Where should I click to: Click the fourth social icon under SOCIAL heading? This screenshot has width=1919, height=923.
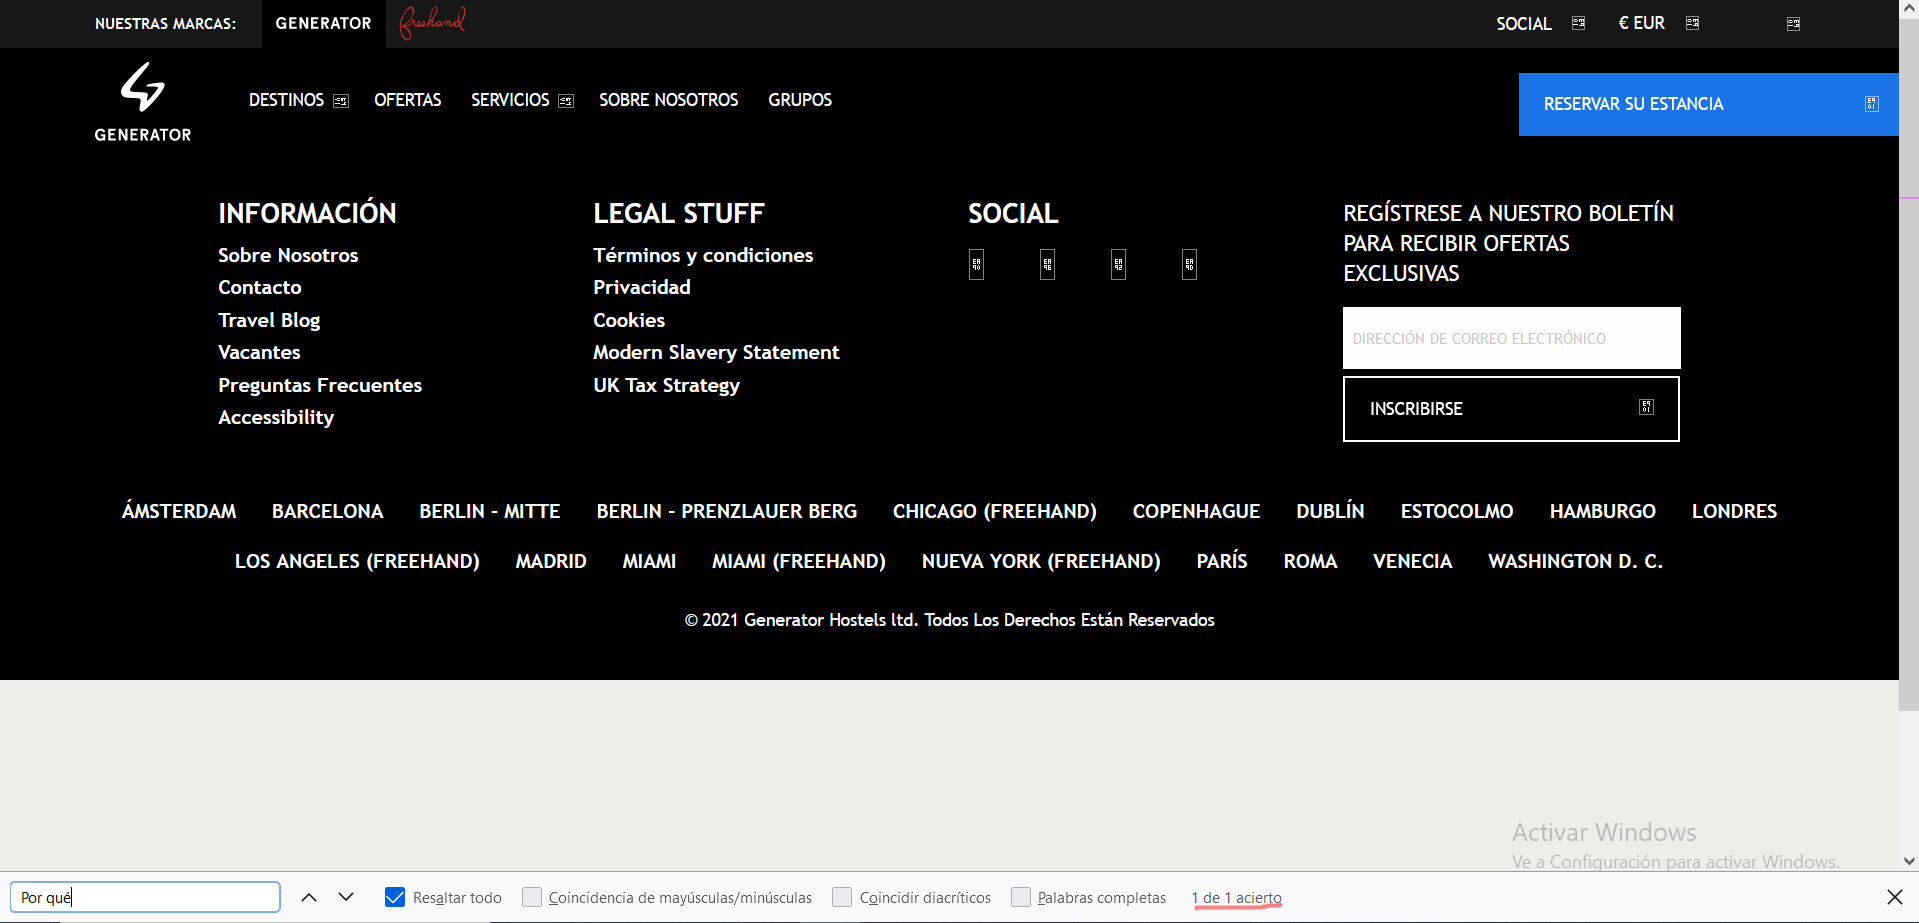coord(1189,264)
